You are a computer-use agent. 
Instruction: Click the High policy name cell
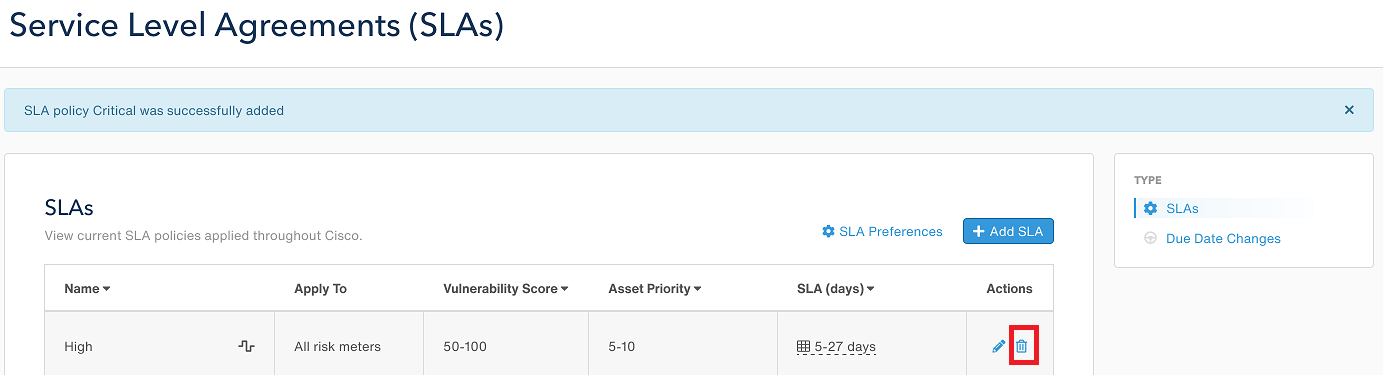pyautogui.click(x=160, y=347)
